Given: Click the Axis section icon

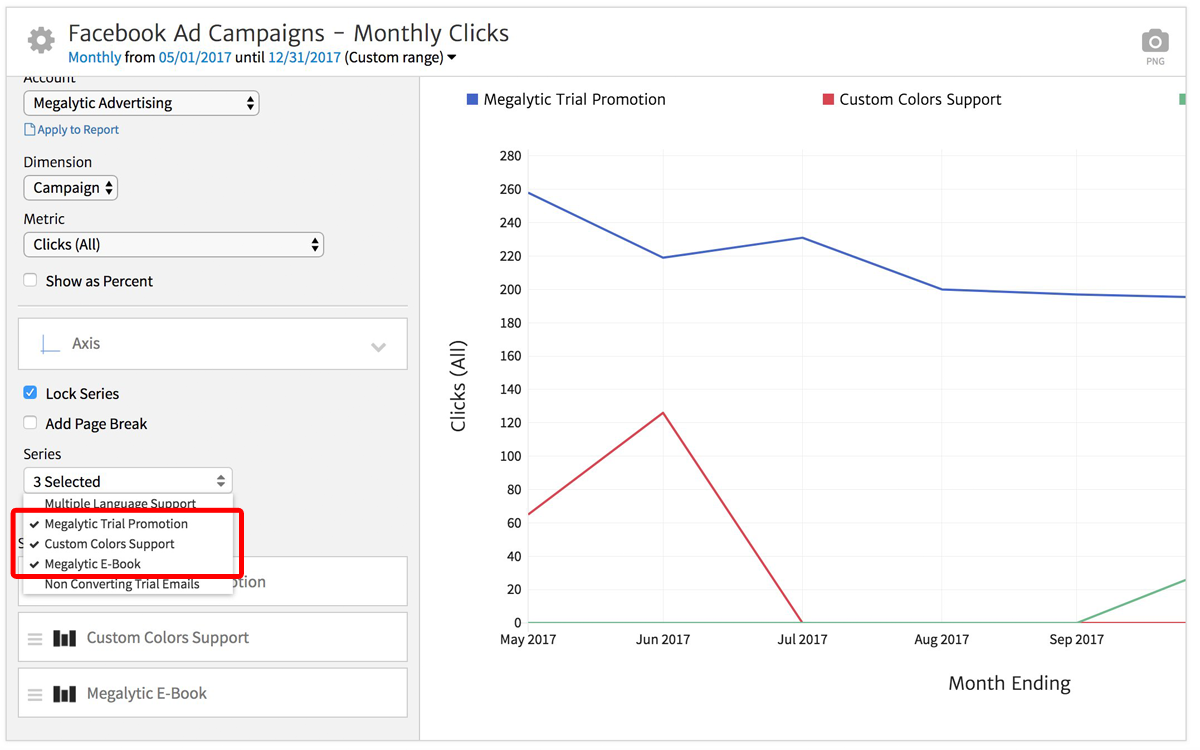Looking at the screenshot, I should point(49,344).
